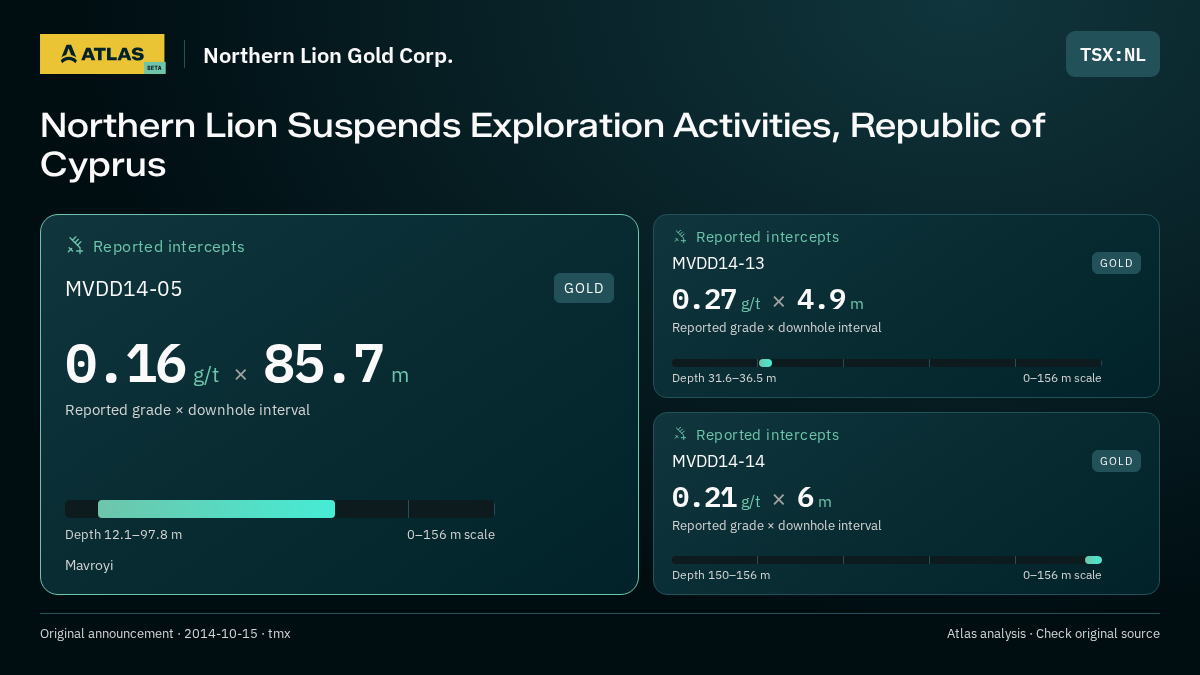Image resolution: width=1200 pixels, height=675 pixels.
Task: Click Reported intercepts heading in MVDD14-14 card
Action: click(x=767, y=435)
